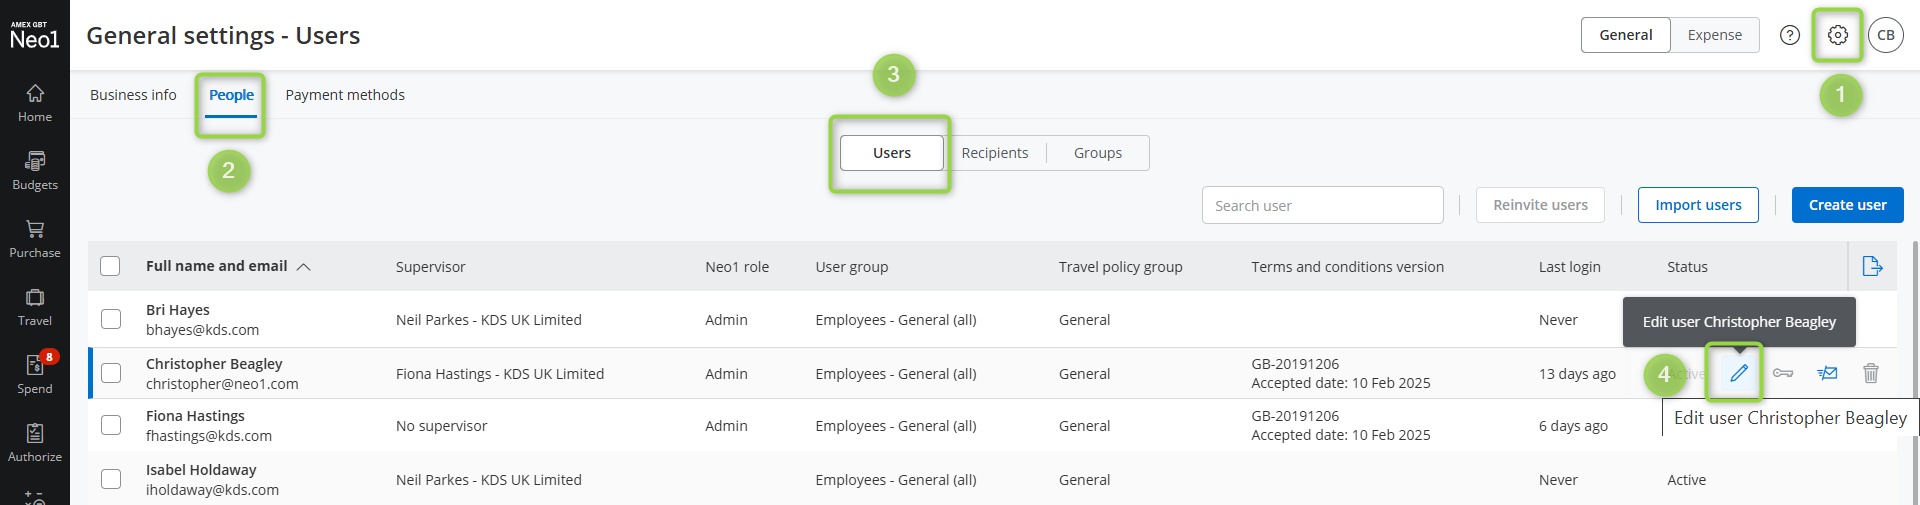Open the settings gear icon
The image size is (1920, 505).
(x=1837, y=35)
